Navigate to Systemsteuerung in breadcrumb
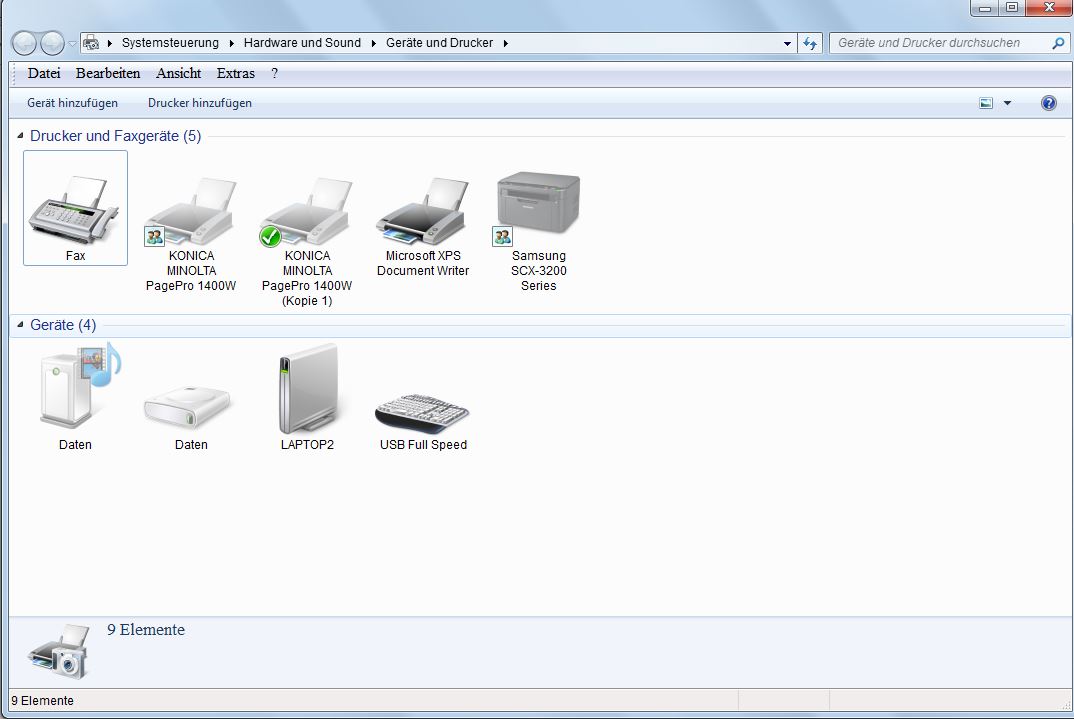1074x719 pixels. pos(170,43)
